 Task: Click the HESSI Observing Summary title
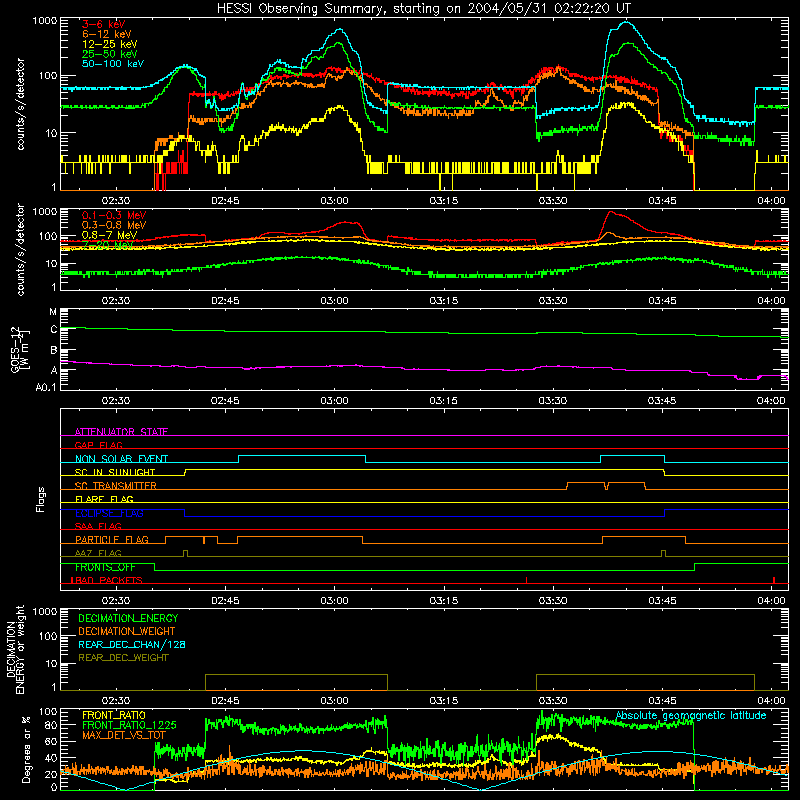point(423,9)
